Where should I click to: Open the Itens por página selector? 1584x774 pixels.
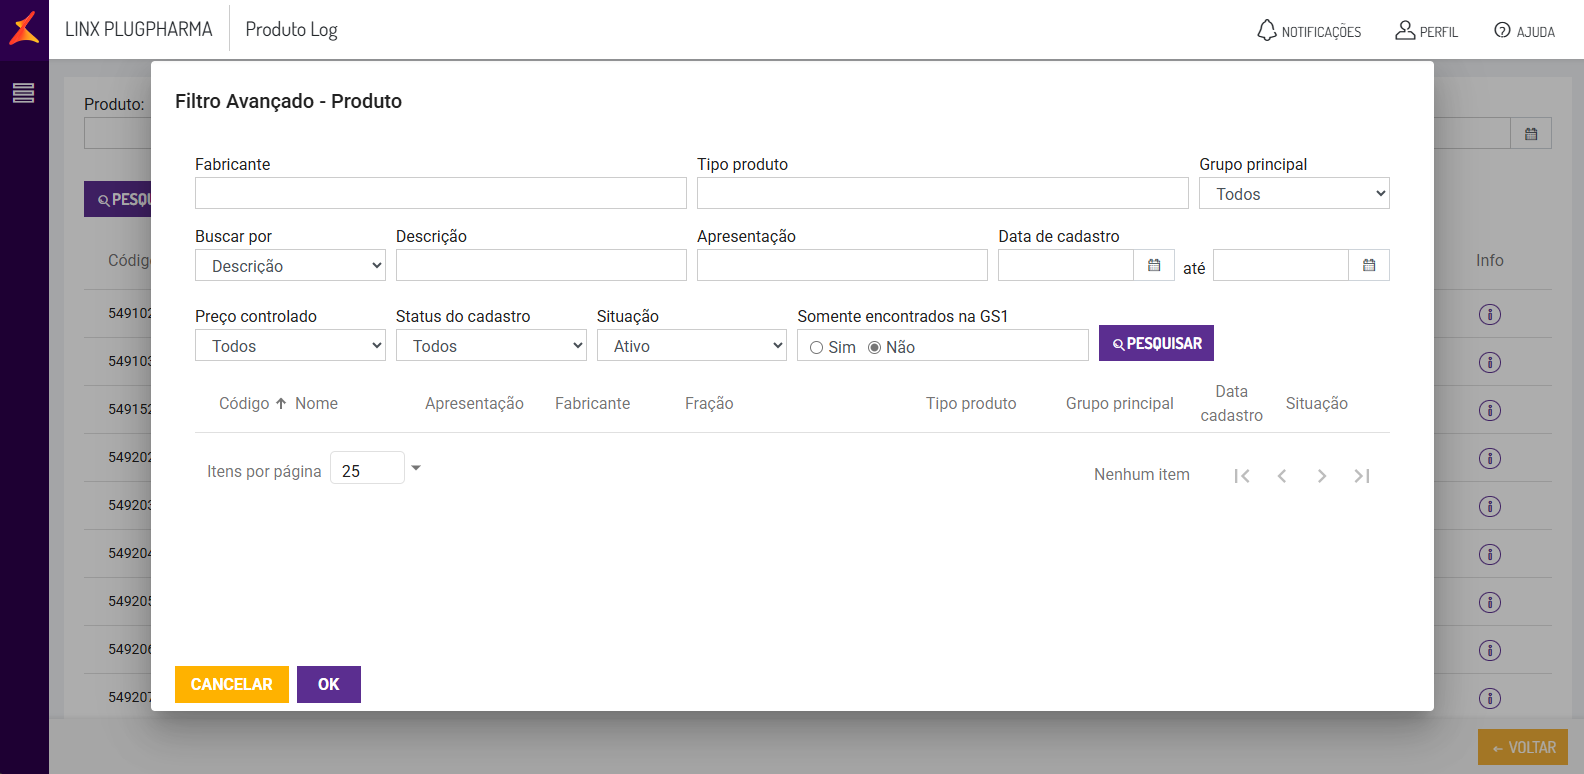pyautogui.click(x=376, y=469)
